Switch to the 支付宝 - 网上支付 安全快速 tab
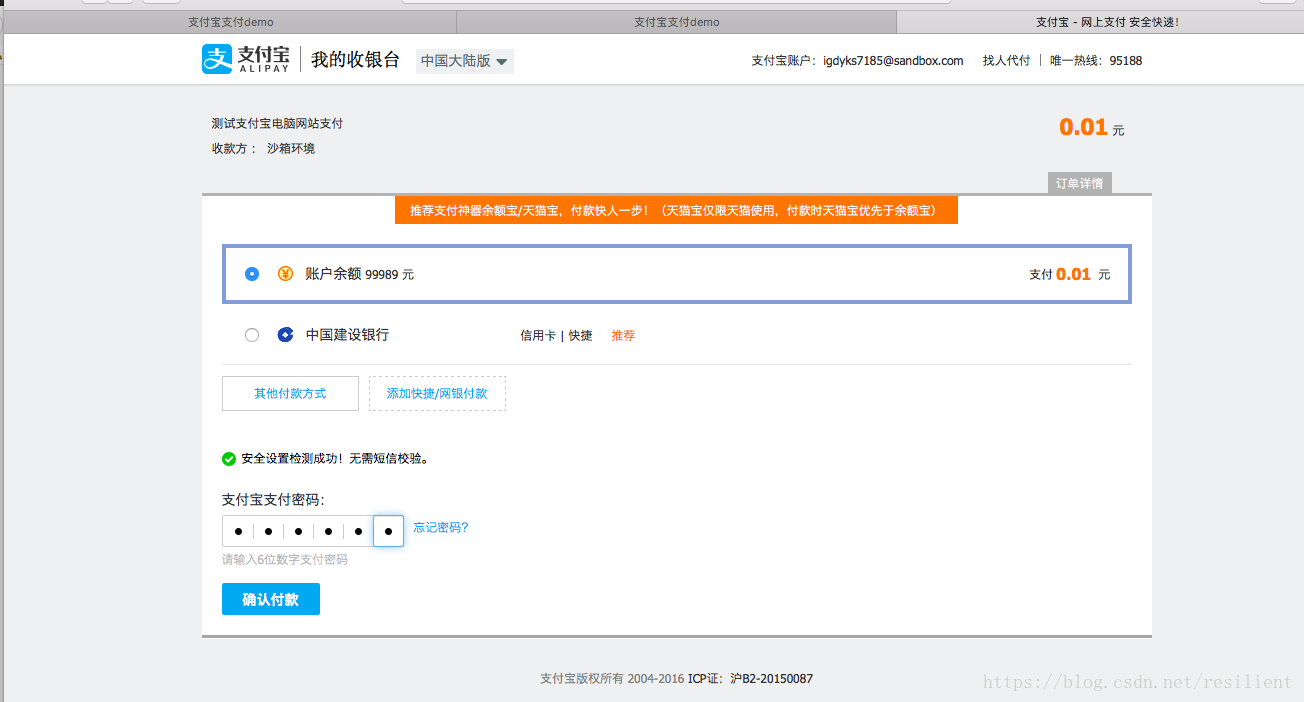This screenshot has height=702, width=1304. point(1100,22)
